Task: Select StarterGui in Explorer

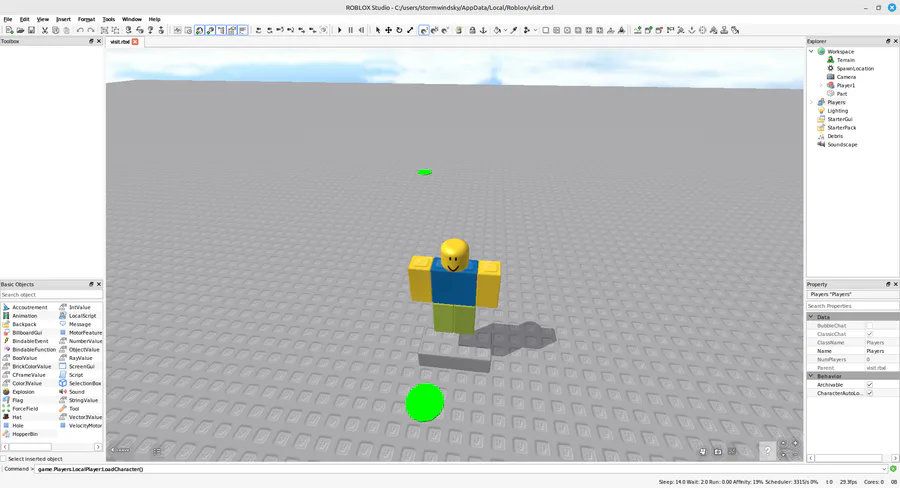Action: coord(840,119)
